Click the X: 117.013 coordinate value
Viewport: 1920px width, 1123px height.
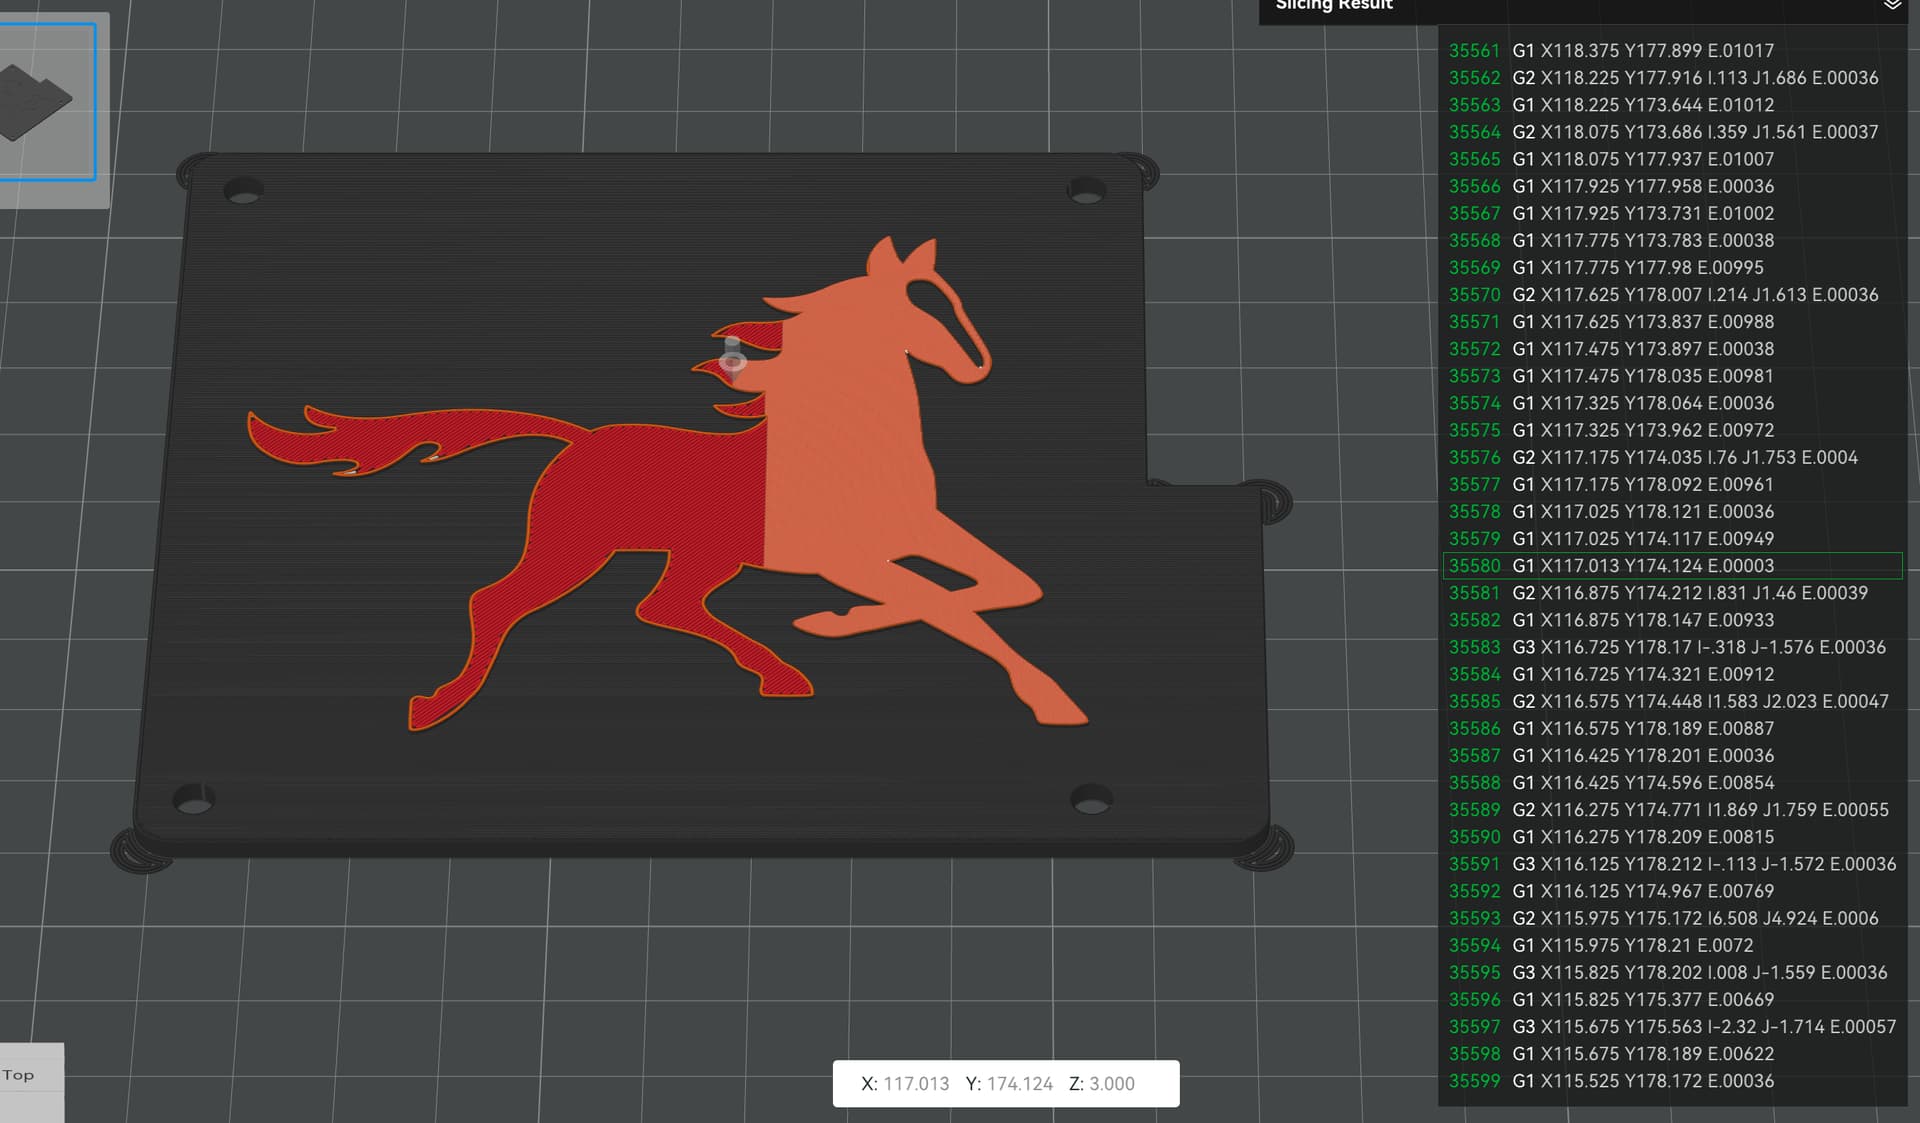tap(905, 1084)
